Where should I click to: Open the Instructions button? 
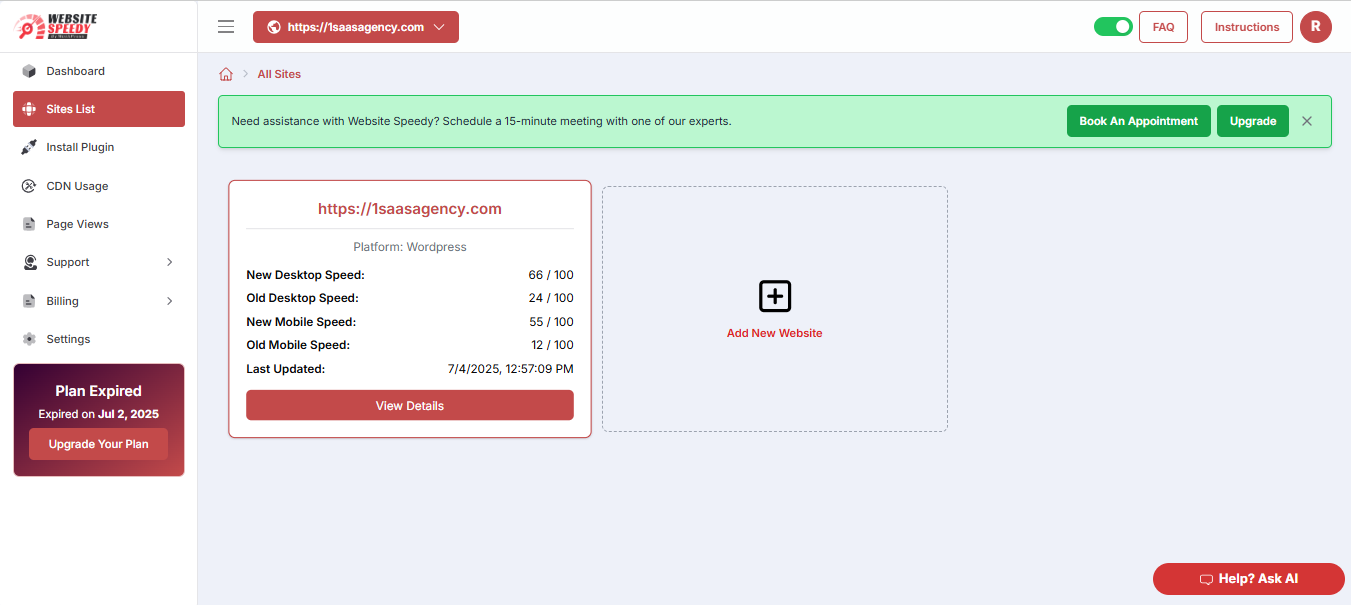click(x=1247, y=27)
